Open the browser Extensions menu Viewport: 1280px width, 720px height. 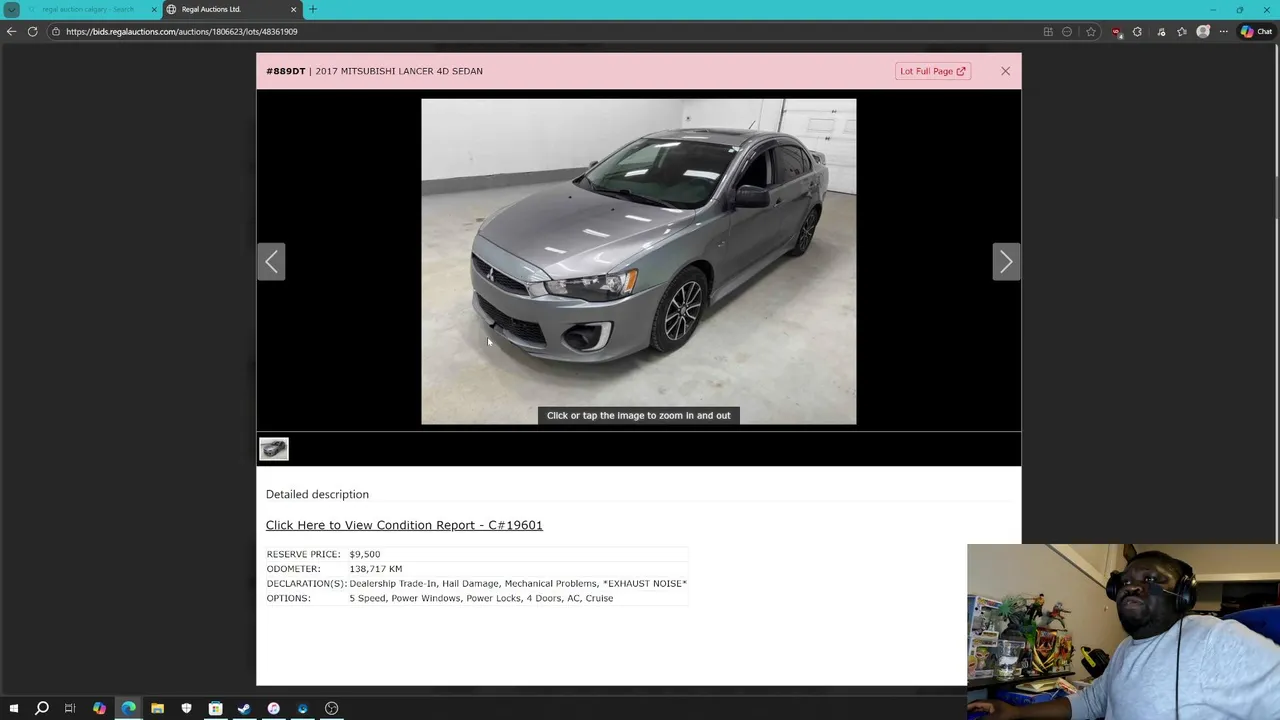(x=1137, y=31)
